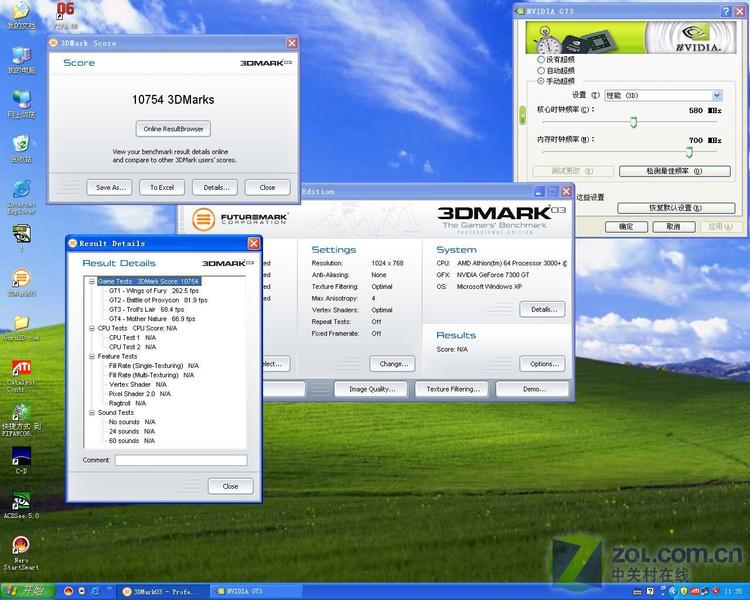Click Save As in Score window
The image size is (750, 600).
coord(110,188)
